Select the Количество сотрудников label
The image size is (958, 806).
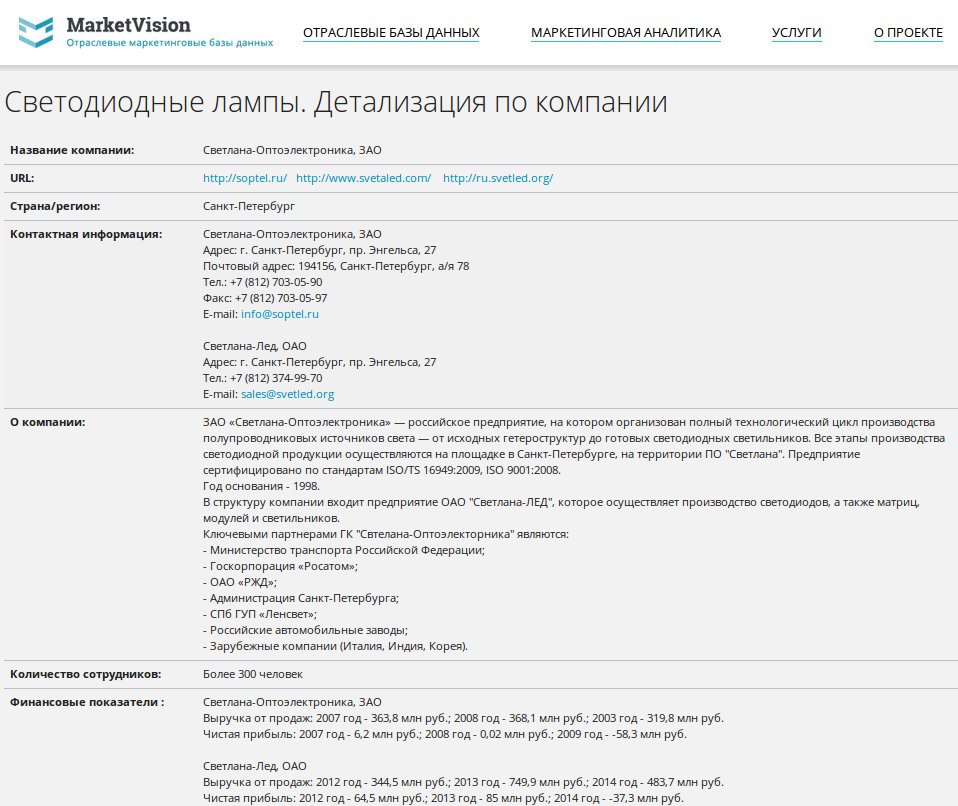(86, 675)
